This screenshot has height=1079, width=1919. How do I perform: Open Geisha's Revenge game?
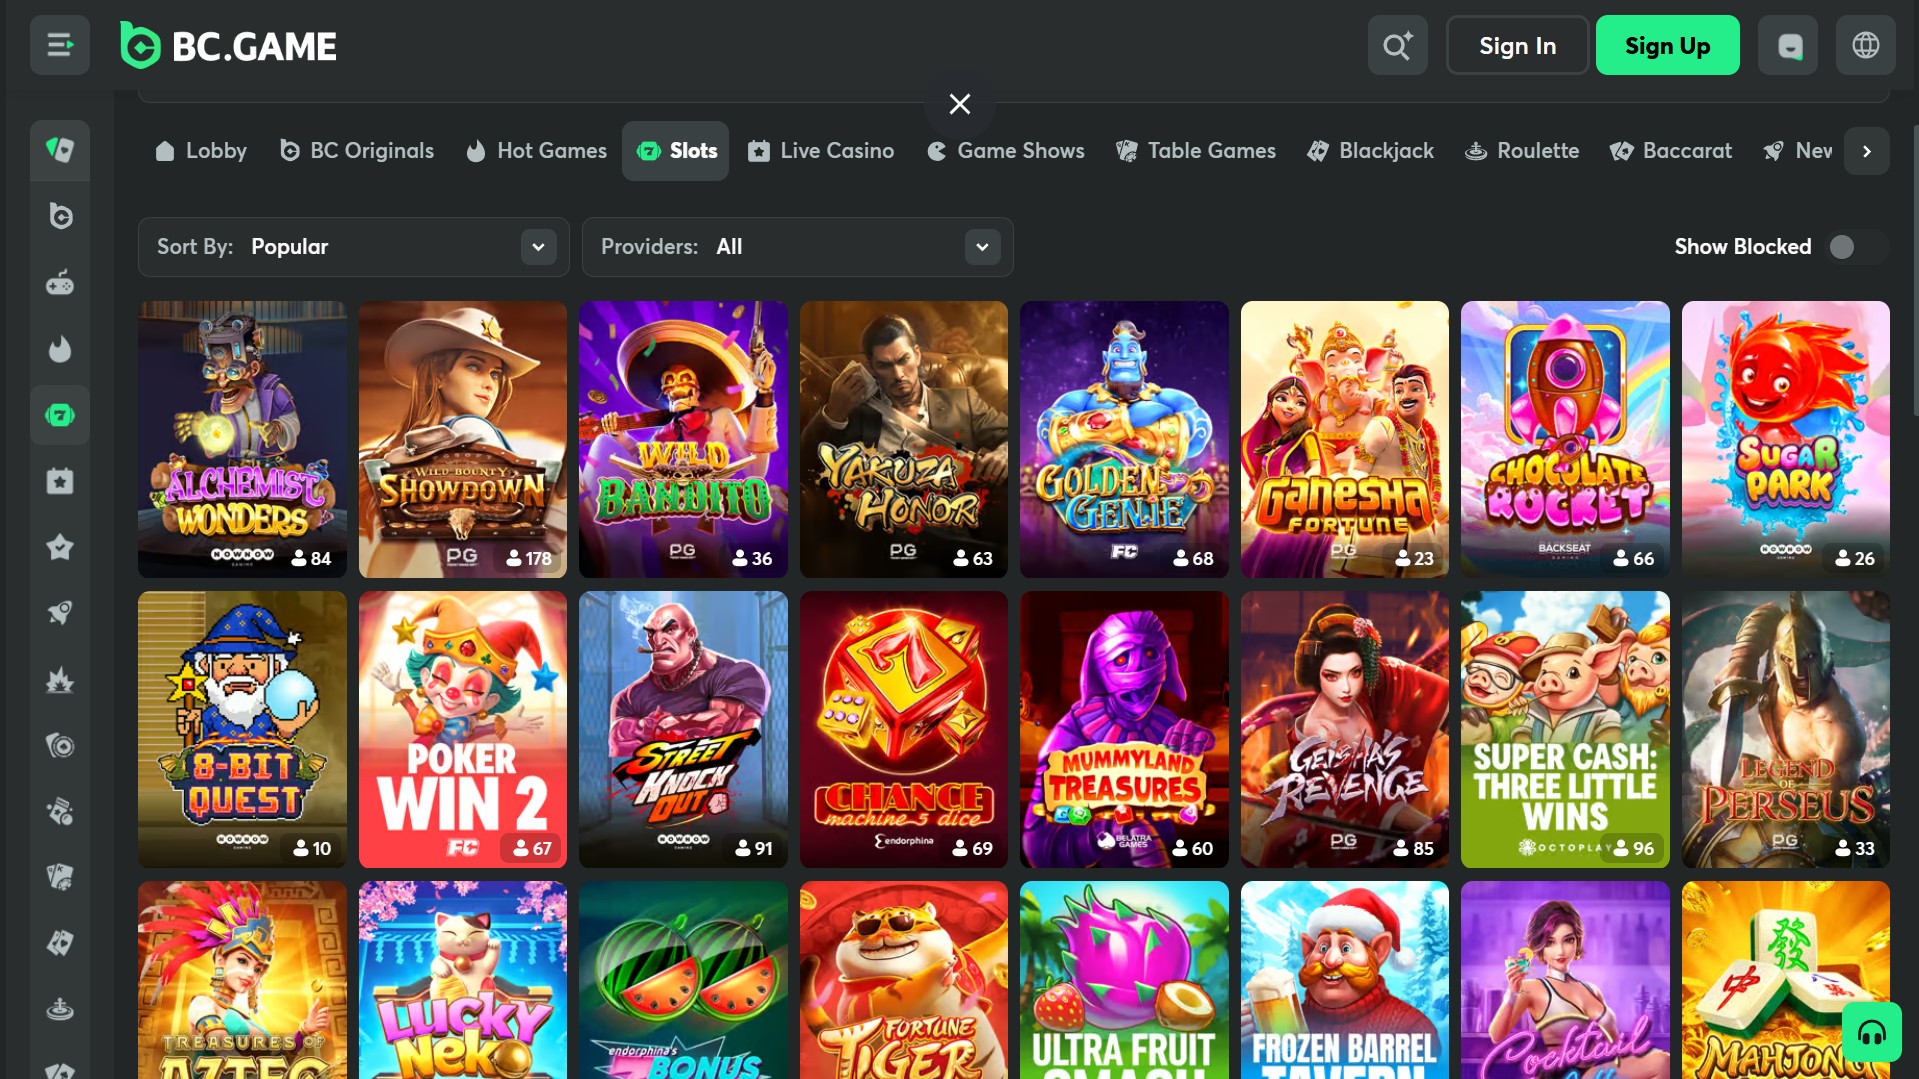click(x=1345, y=729)
